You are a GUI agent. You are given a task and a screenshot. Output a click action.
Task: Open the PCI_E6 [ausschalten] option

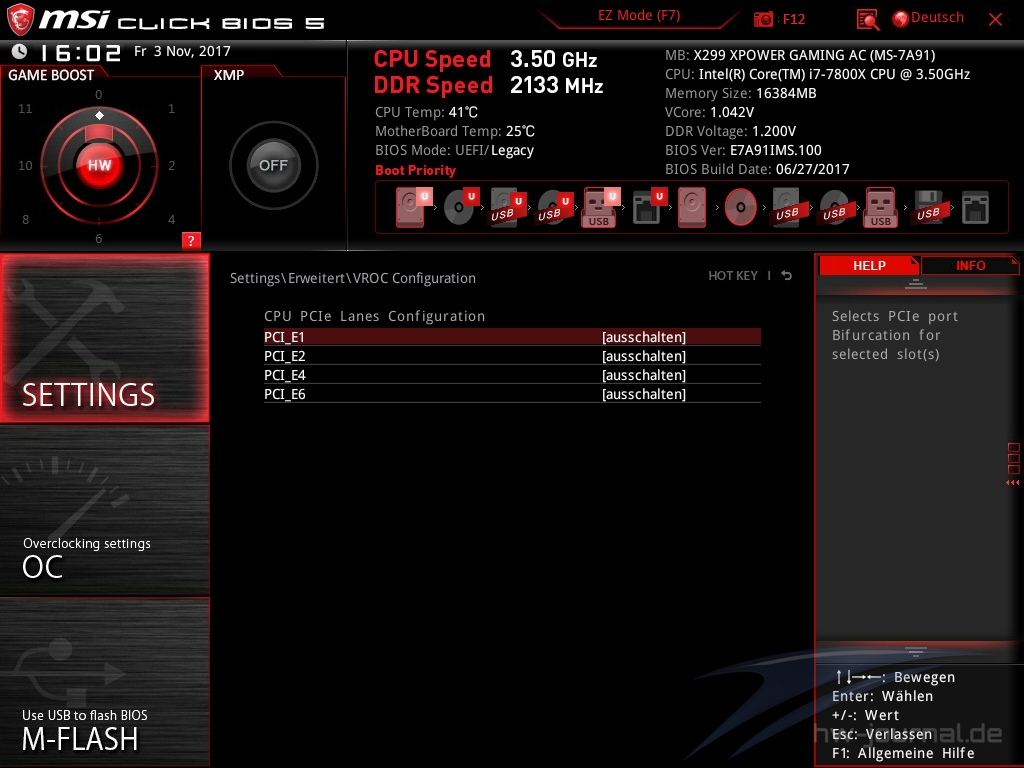tap(512, 394)
